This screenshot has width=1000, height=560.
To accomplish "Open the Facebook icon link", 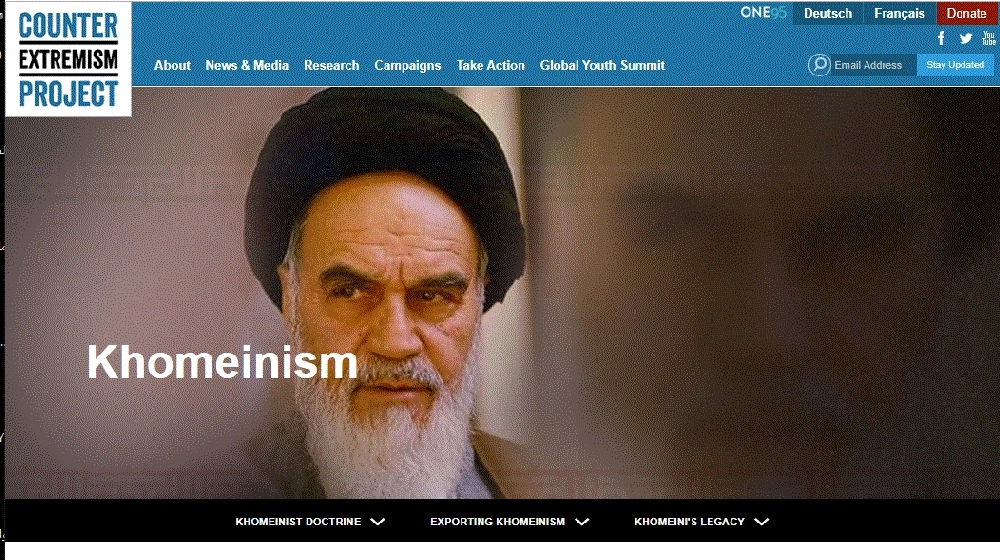I will tap(941, 38).
